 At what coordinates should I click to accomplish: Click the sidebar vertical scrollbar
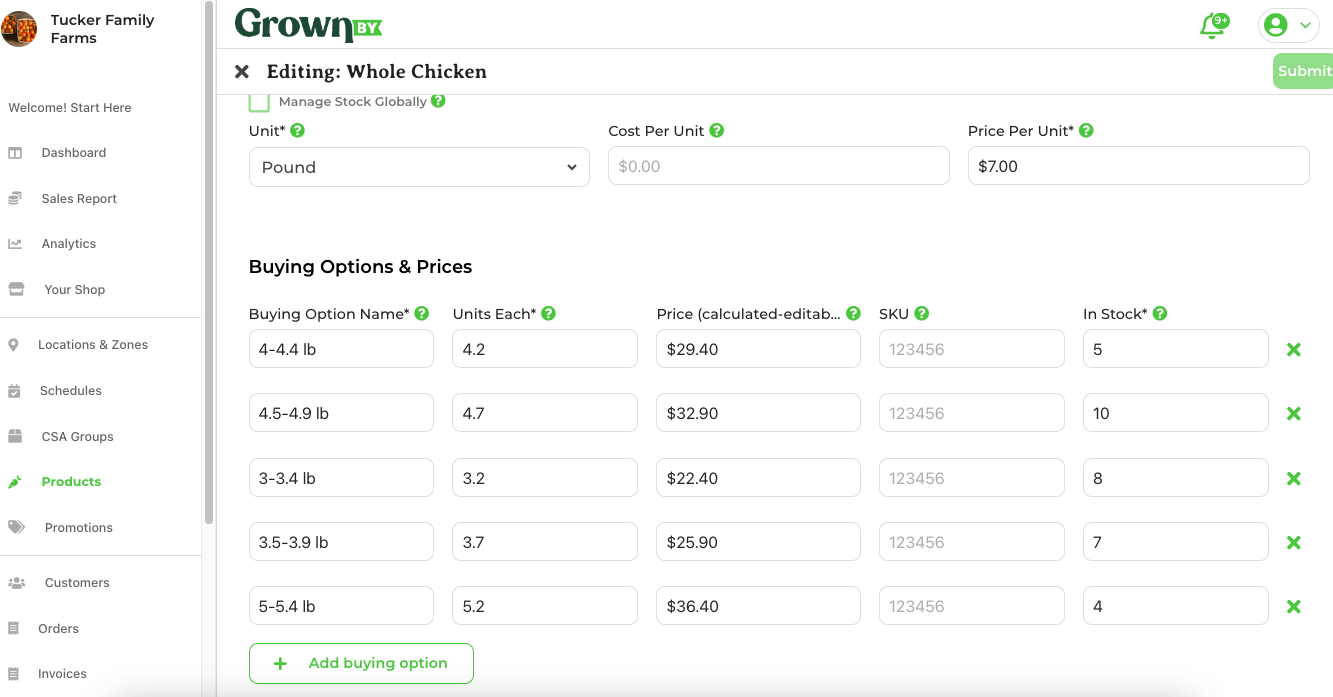coord(209,262)
